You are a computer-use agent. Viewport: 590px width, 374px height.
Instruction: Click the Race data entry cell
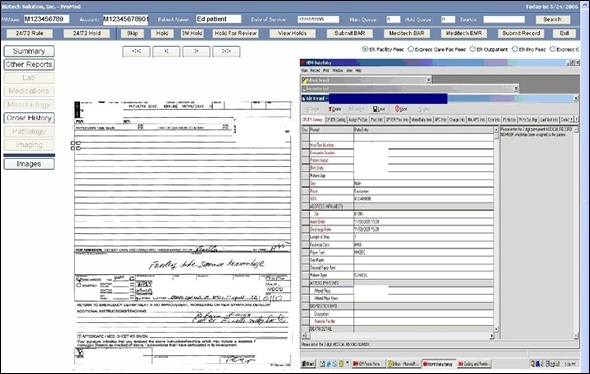(x=423, y=191)
